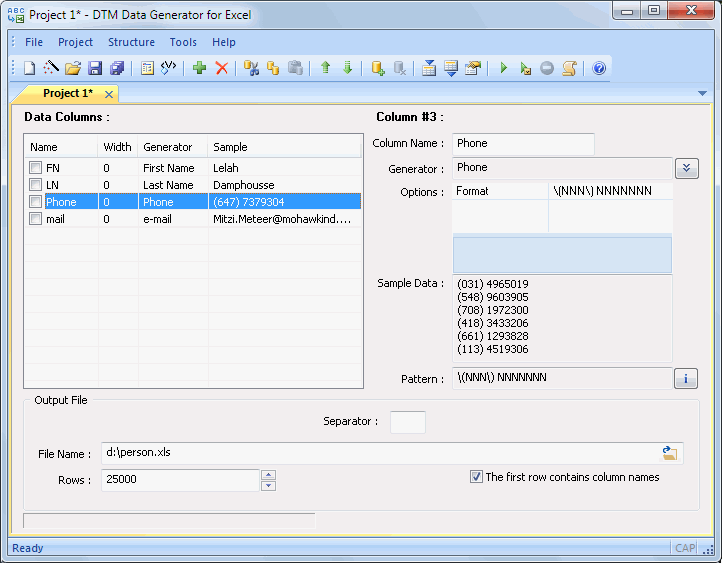Click the yellow cylinder with plus icon
722x563 pixels.
[x=378, y=68]
